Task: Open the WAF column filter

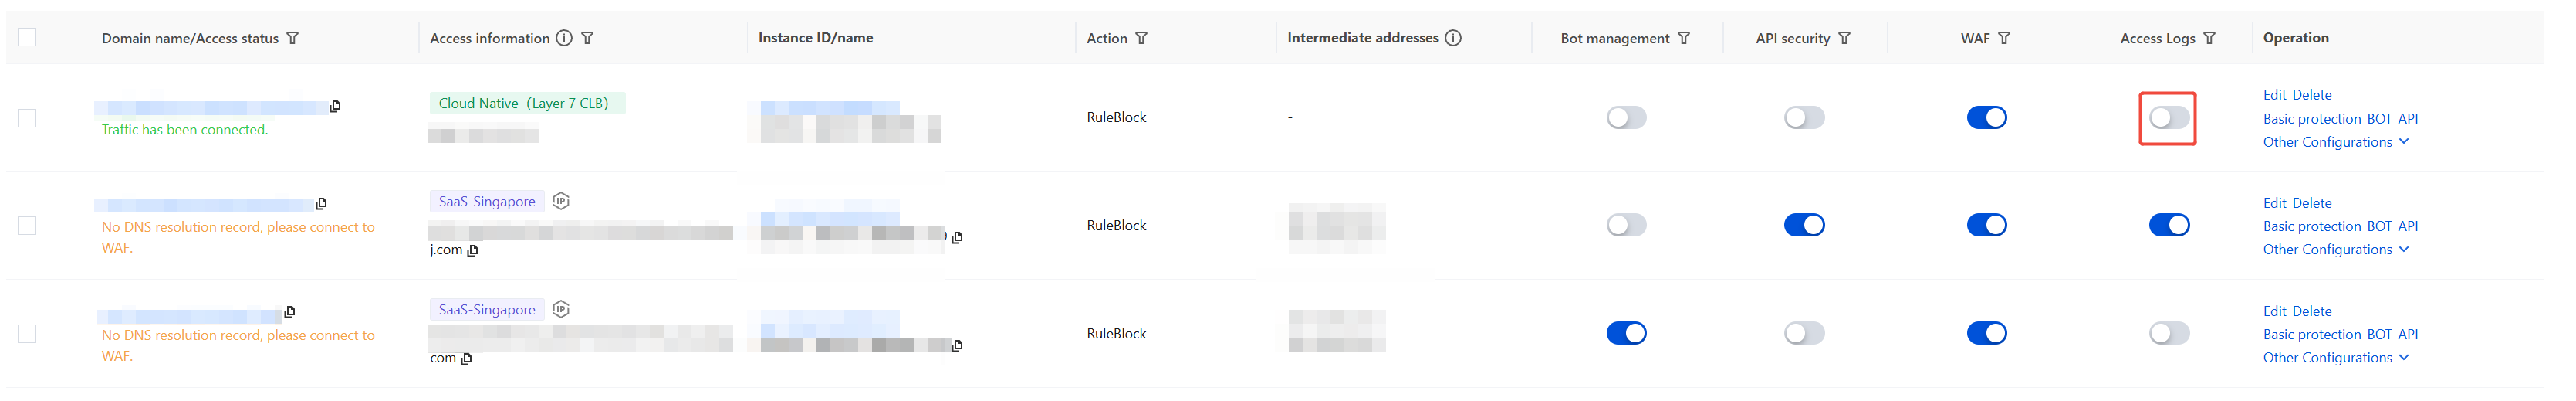Action: [2005, 38]
